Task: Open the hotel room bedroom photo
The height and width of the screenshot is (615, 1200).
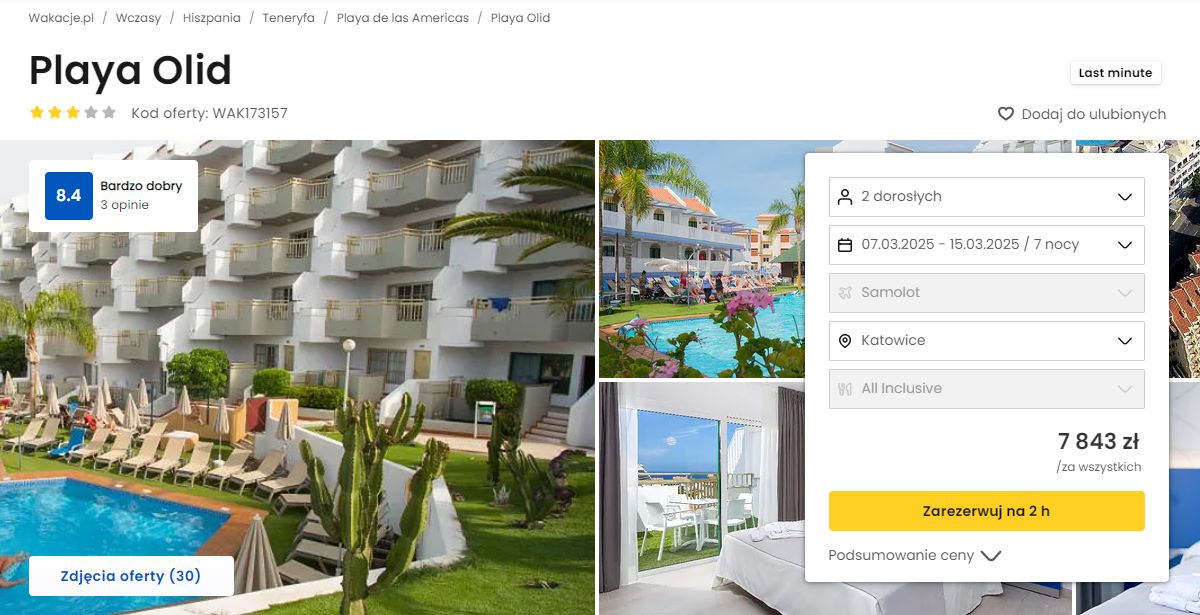Action: 702,498
